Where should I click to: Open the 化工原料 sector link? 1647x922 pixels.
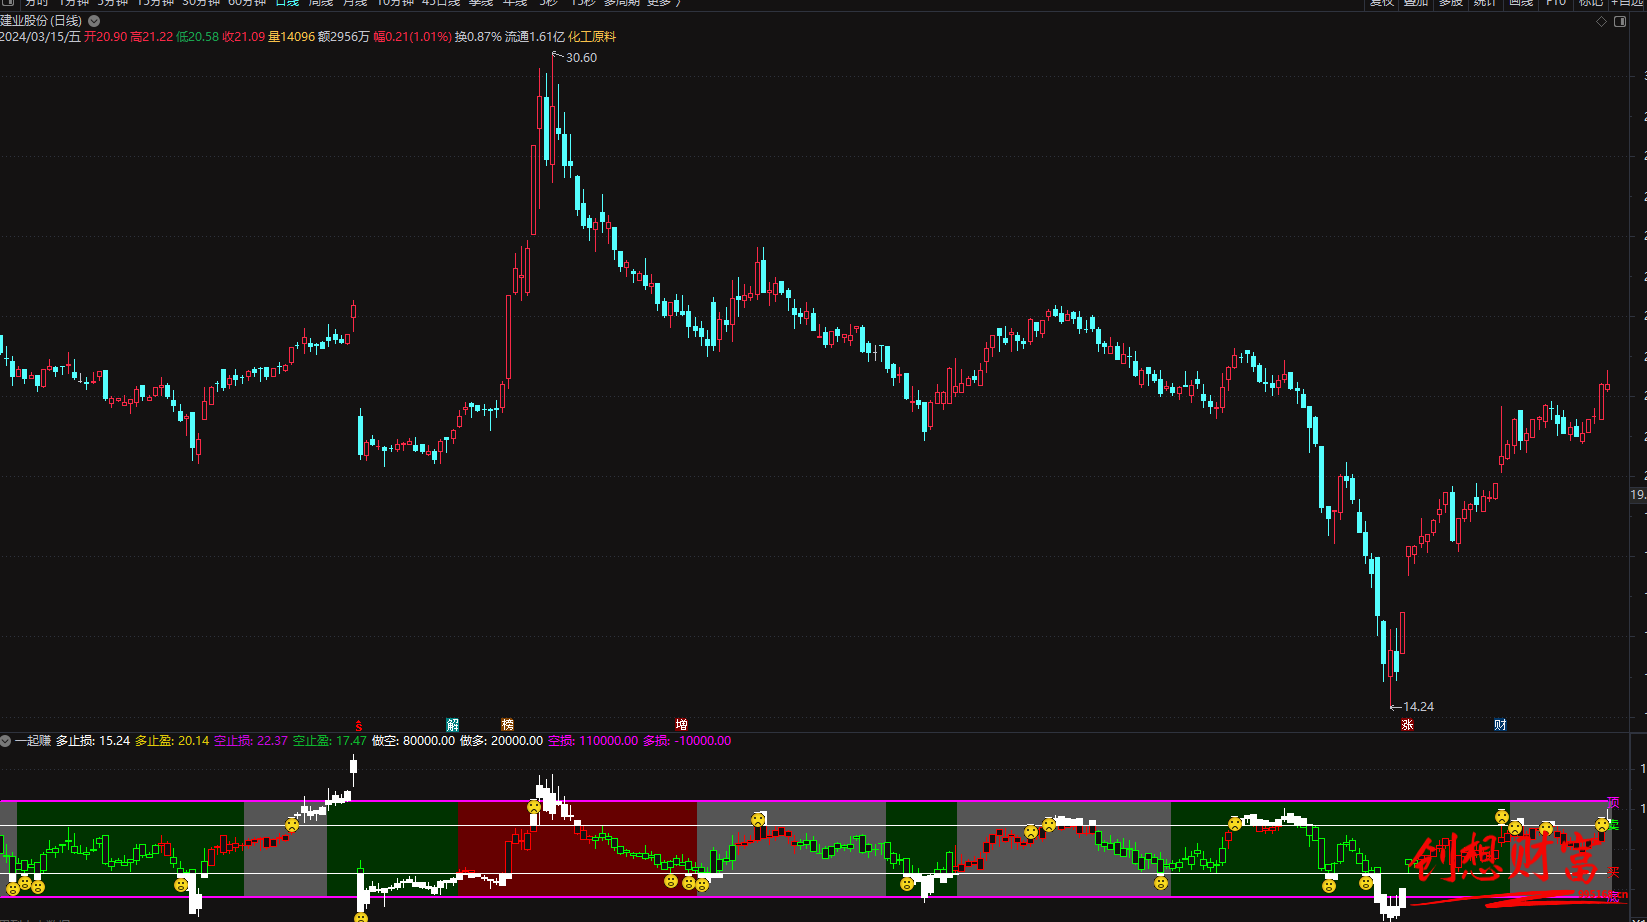click(592, 37)
